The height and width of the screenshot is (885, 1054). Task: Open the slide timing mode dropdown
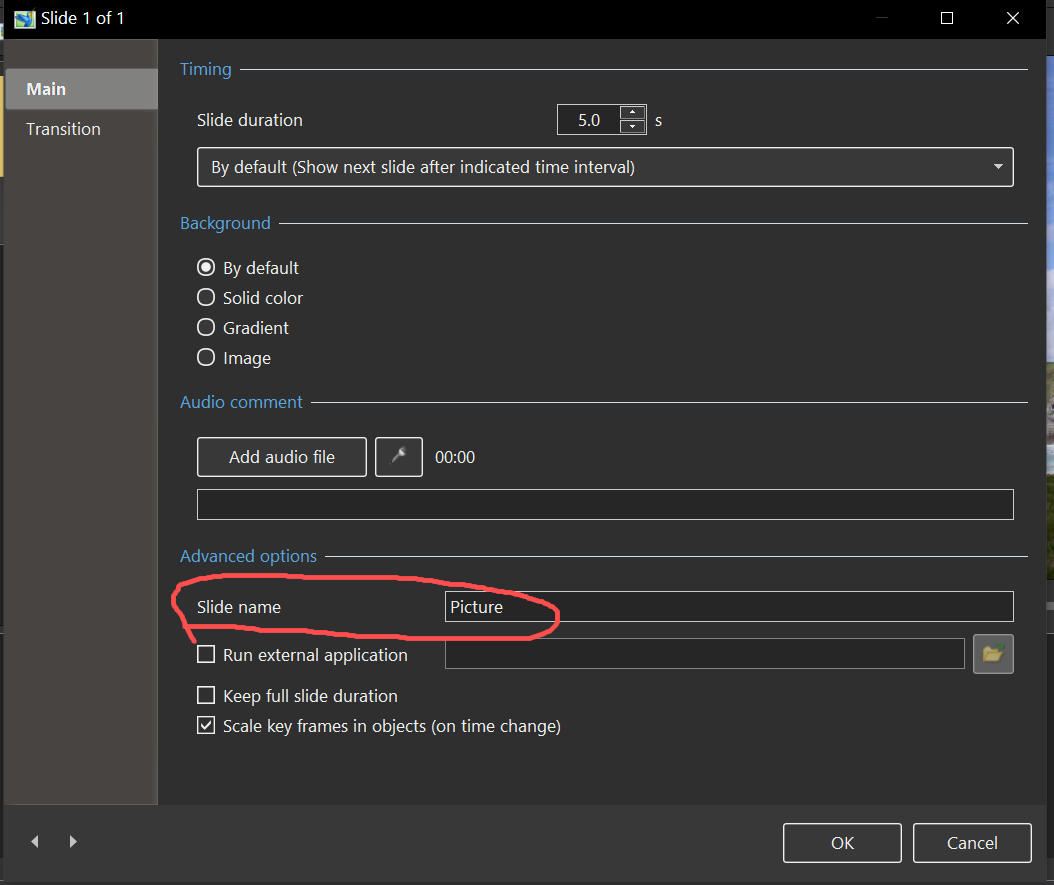(x=604, y=167)
